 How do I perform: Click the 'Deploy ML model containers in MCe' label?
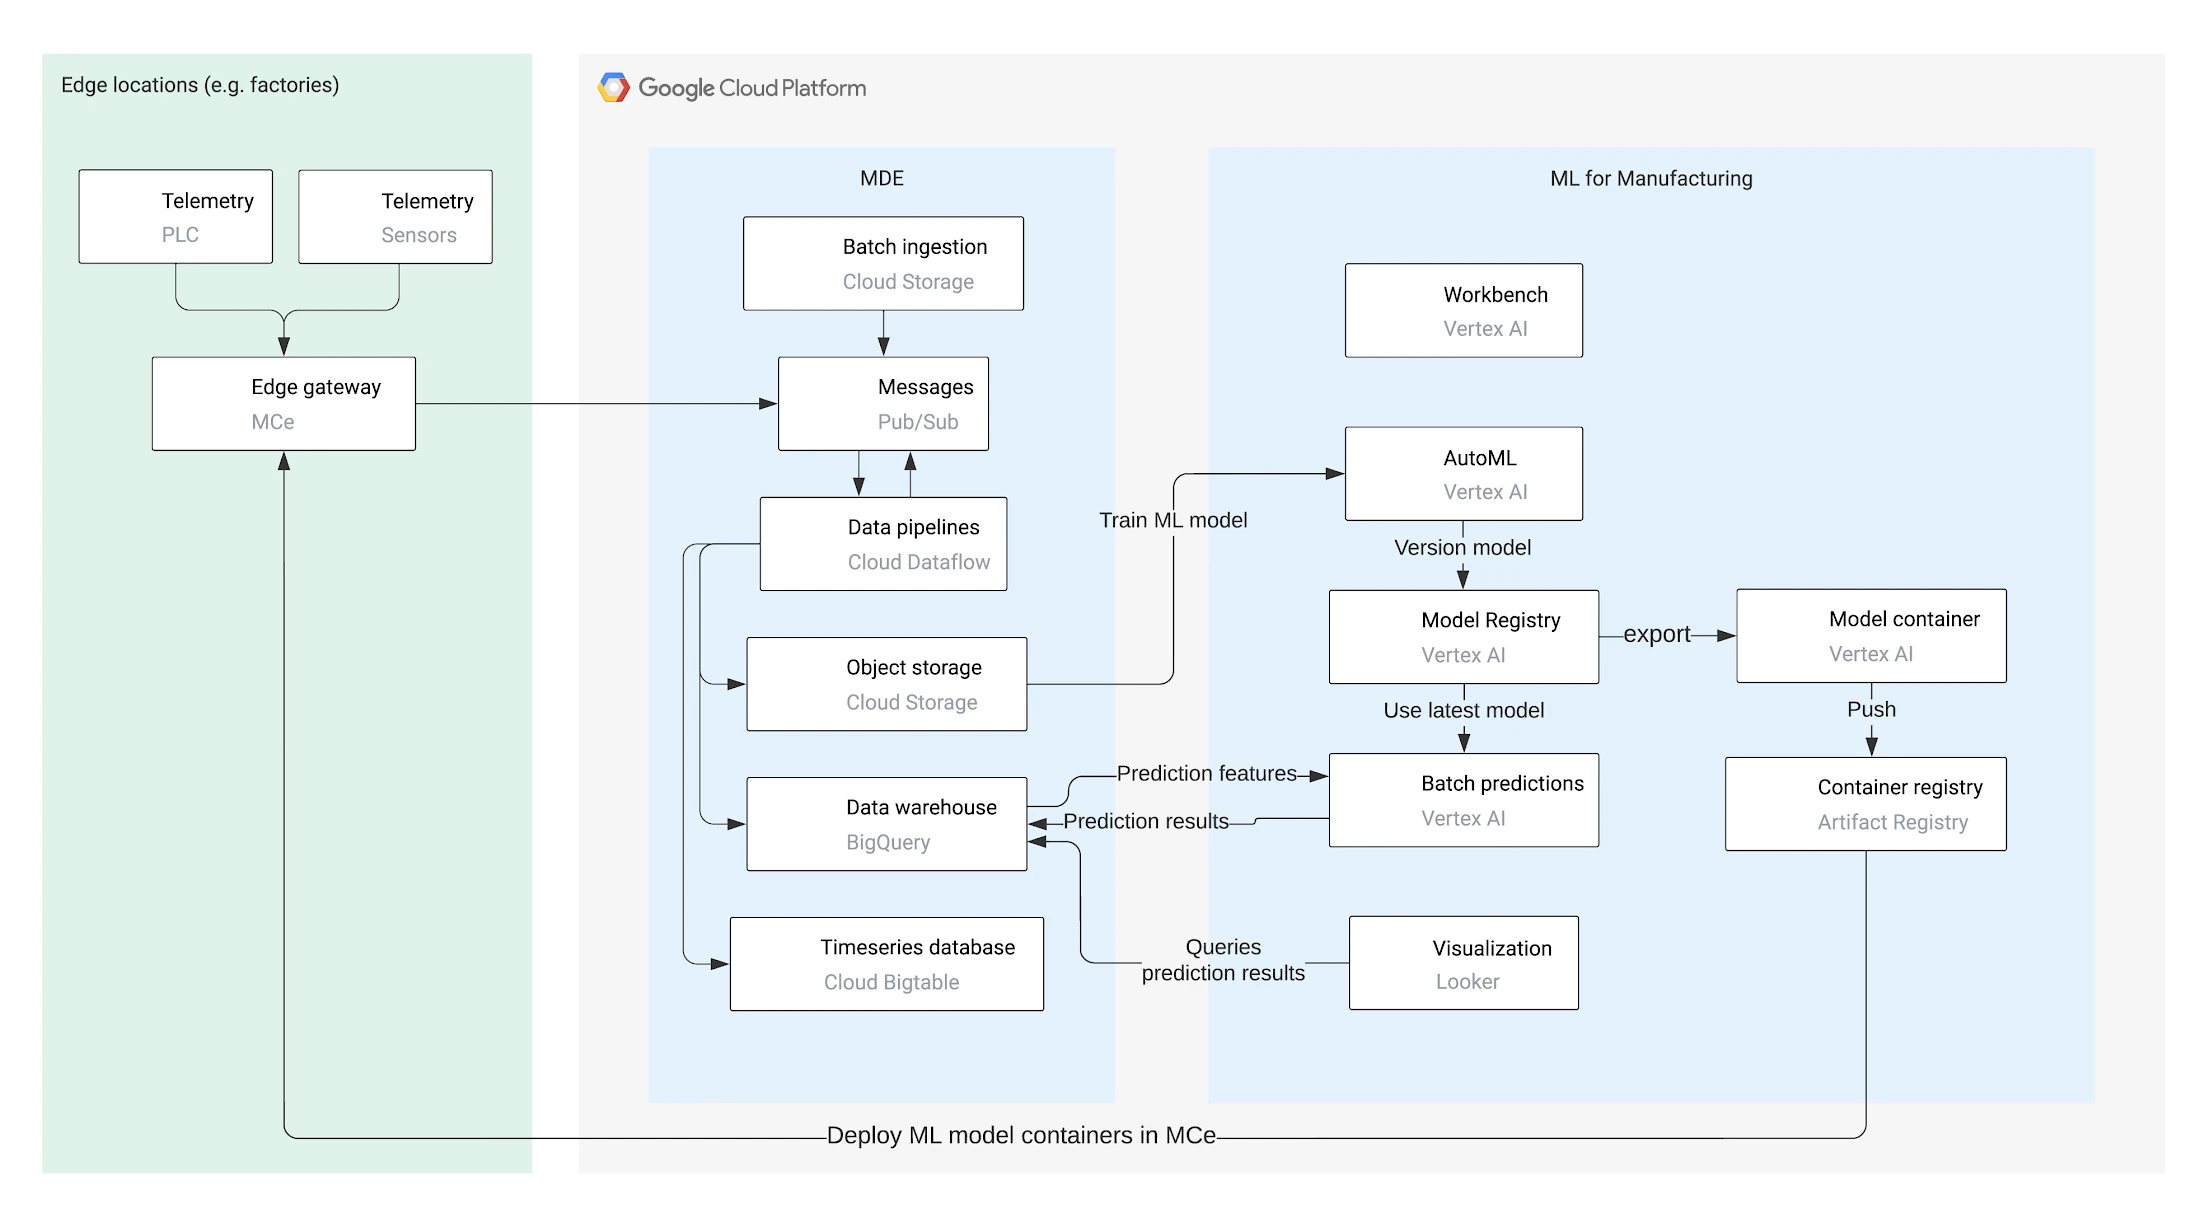pyautogui.click(x=1021, y=1136)
